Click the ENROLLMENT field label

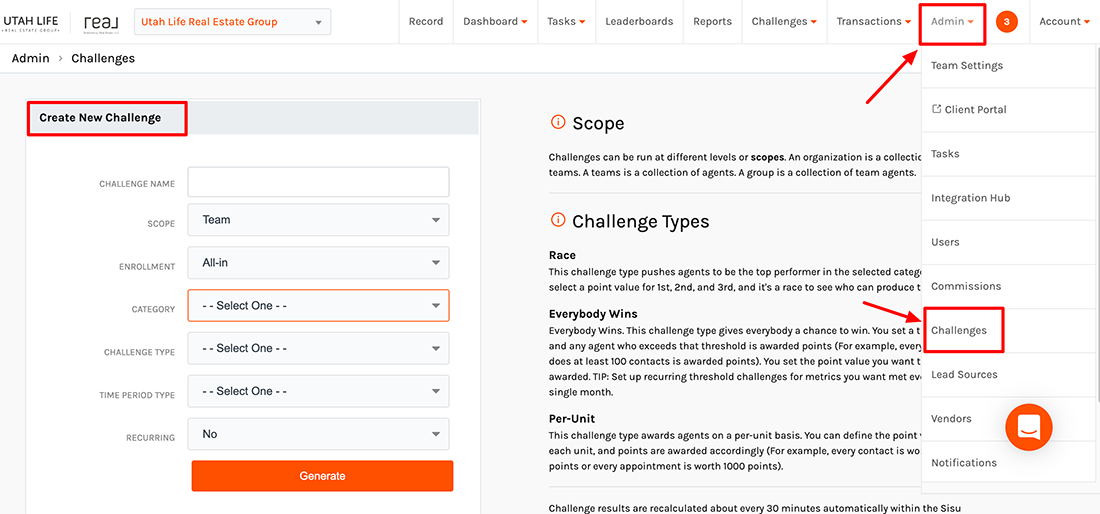[147, 266]
